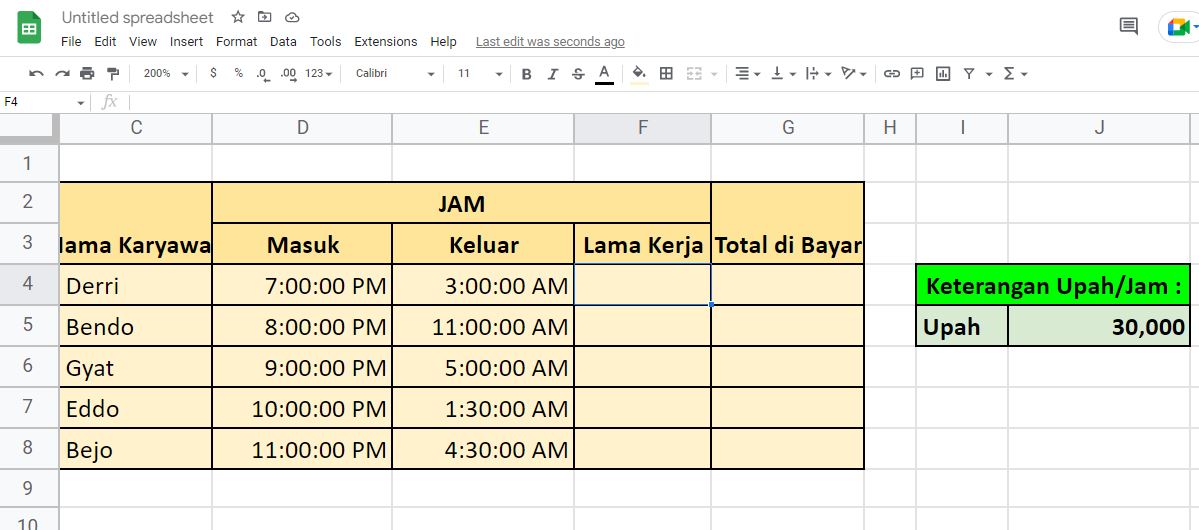This screenshot has height=530, width=1199.
Task: Open the Google Sheets home icon
Action: tap(29, 29)
